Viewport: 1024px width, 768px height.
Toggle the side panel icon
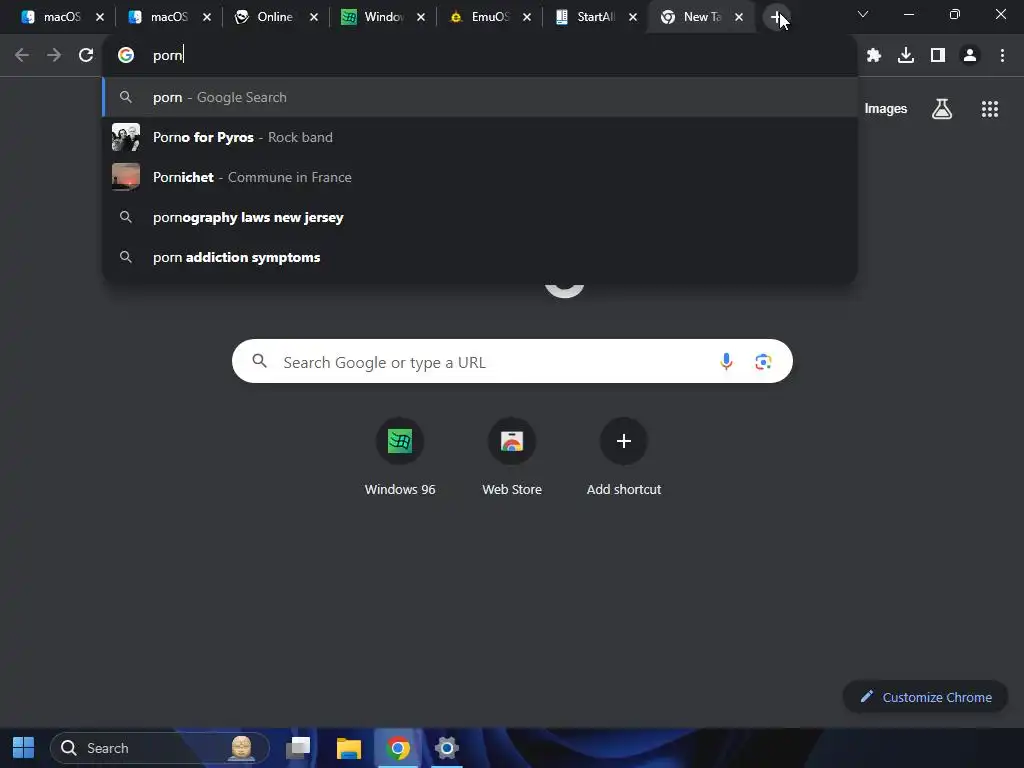coord(938,56)
